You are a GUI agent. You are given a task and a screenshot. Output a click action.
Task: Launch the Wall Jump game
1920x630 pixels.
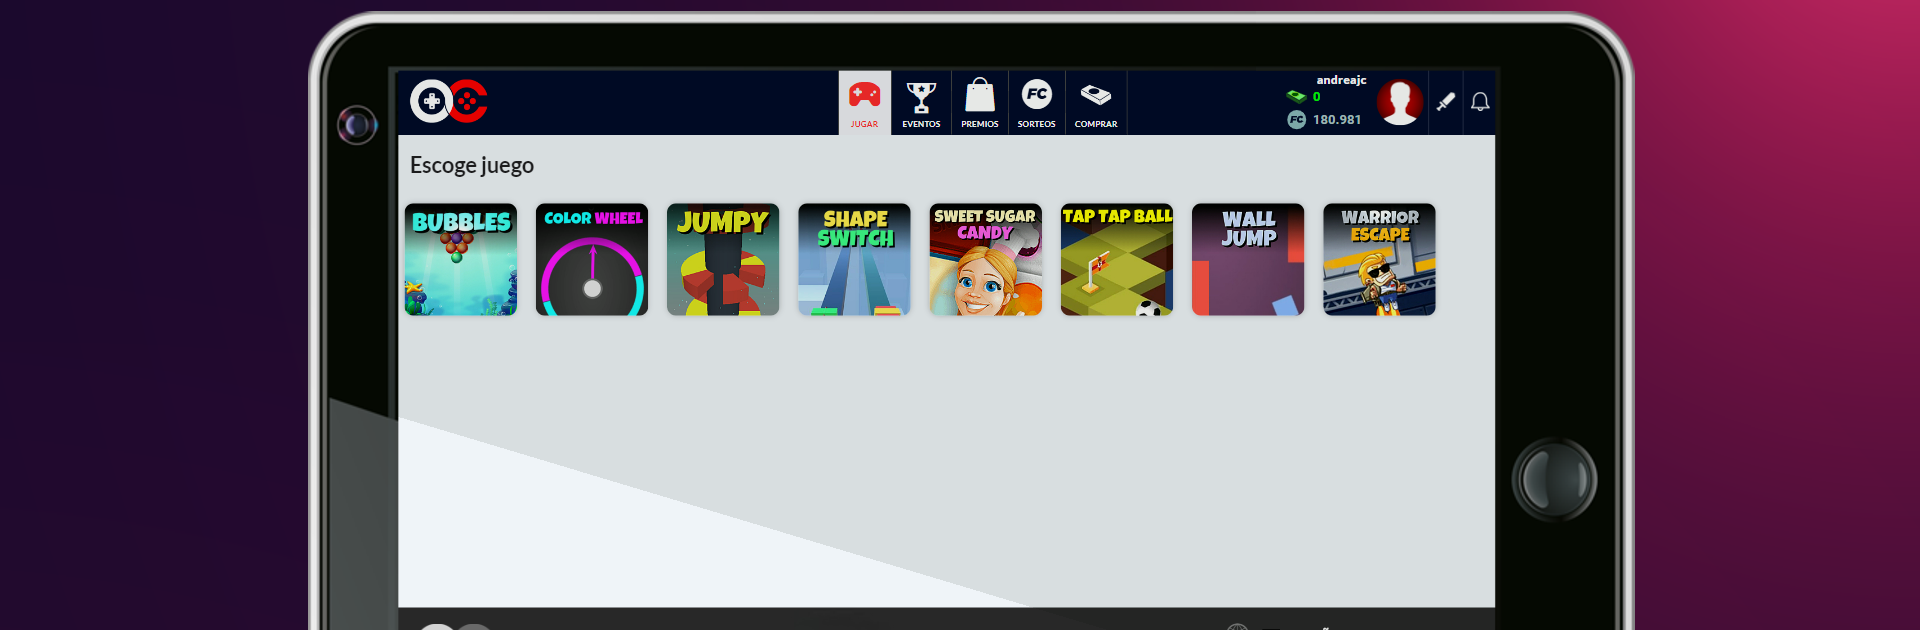click(x=1248, y=260)
